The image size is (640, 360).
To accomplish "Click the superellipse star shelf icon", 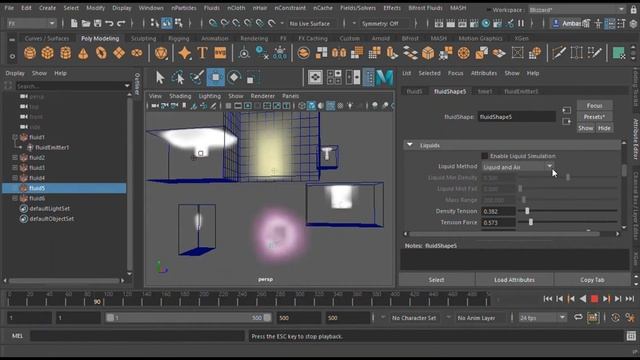I will pyautogui.click(x=184, y=53).
